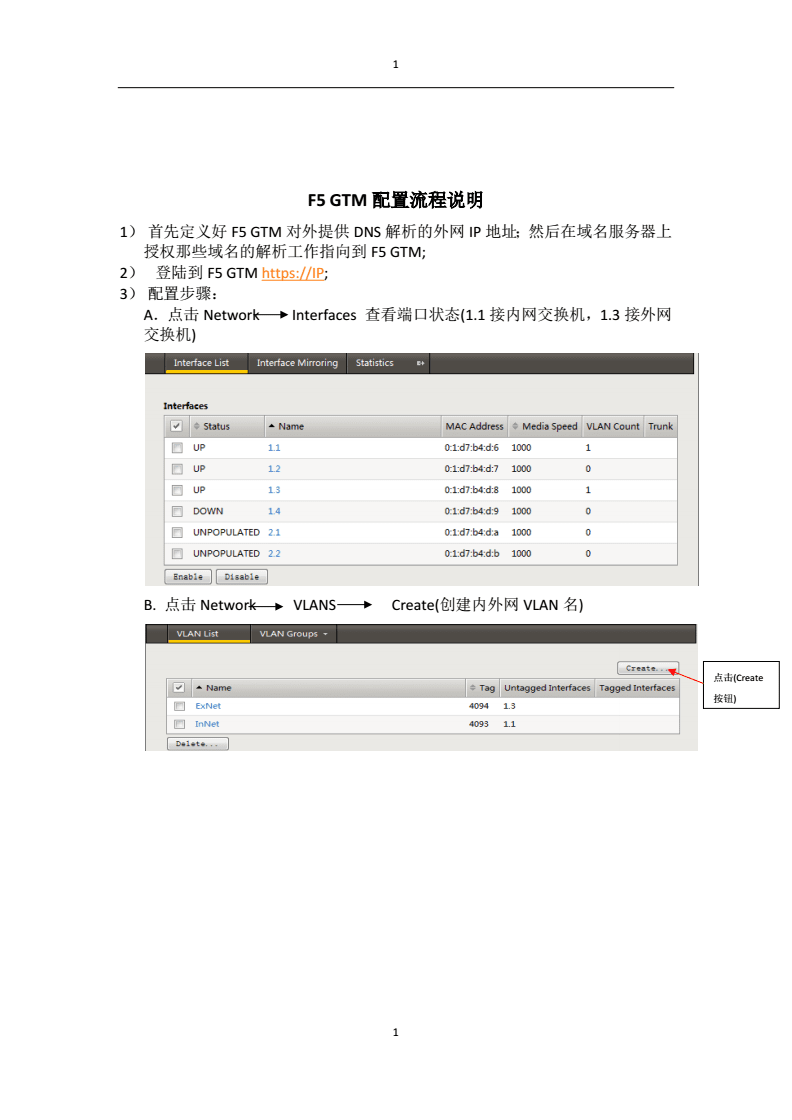Click the Untagged Interfaces column header
The image size is (792, 1120).
click(547, 688)
